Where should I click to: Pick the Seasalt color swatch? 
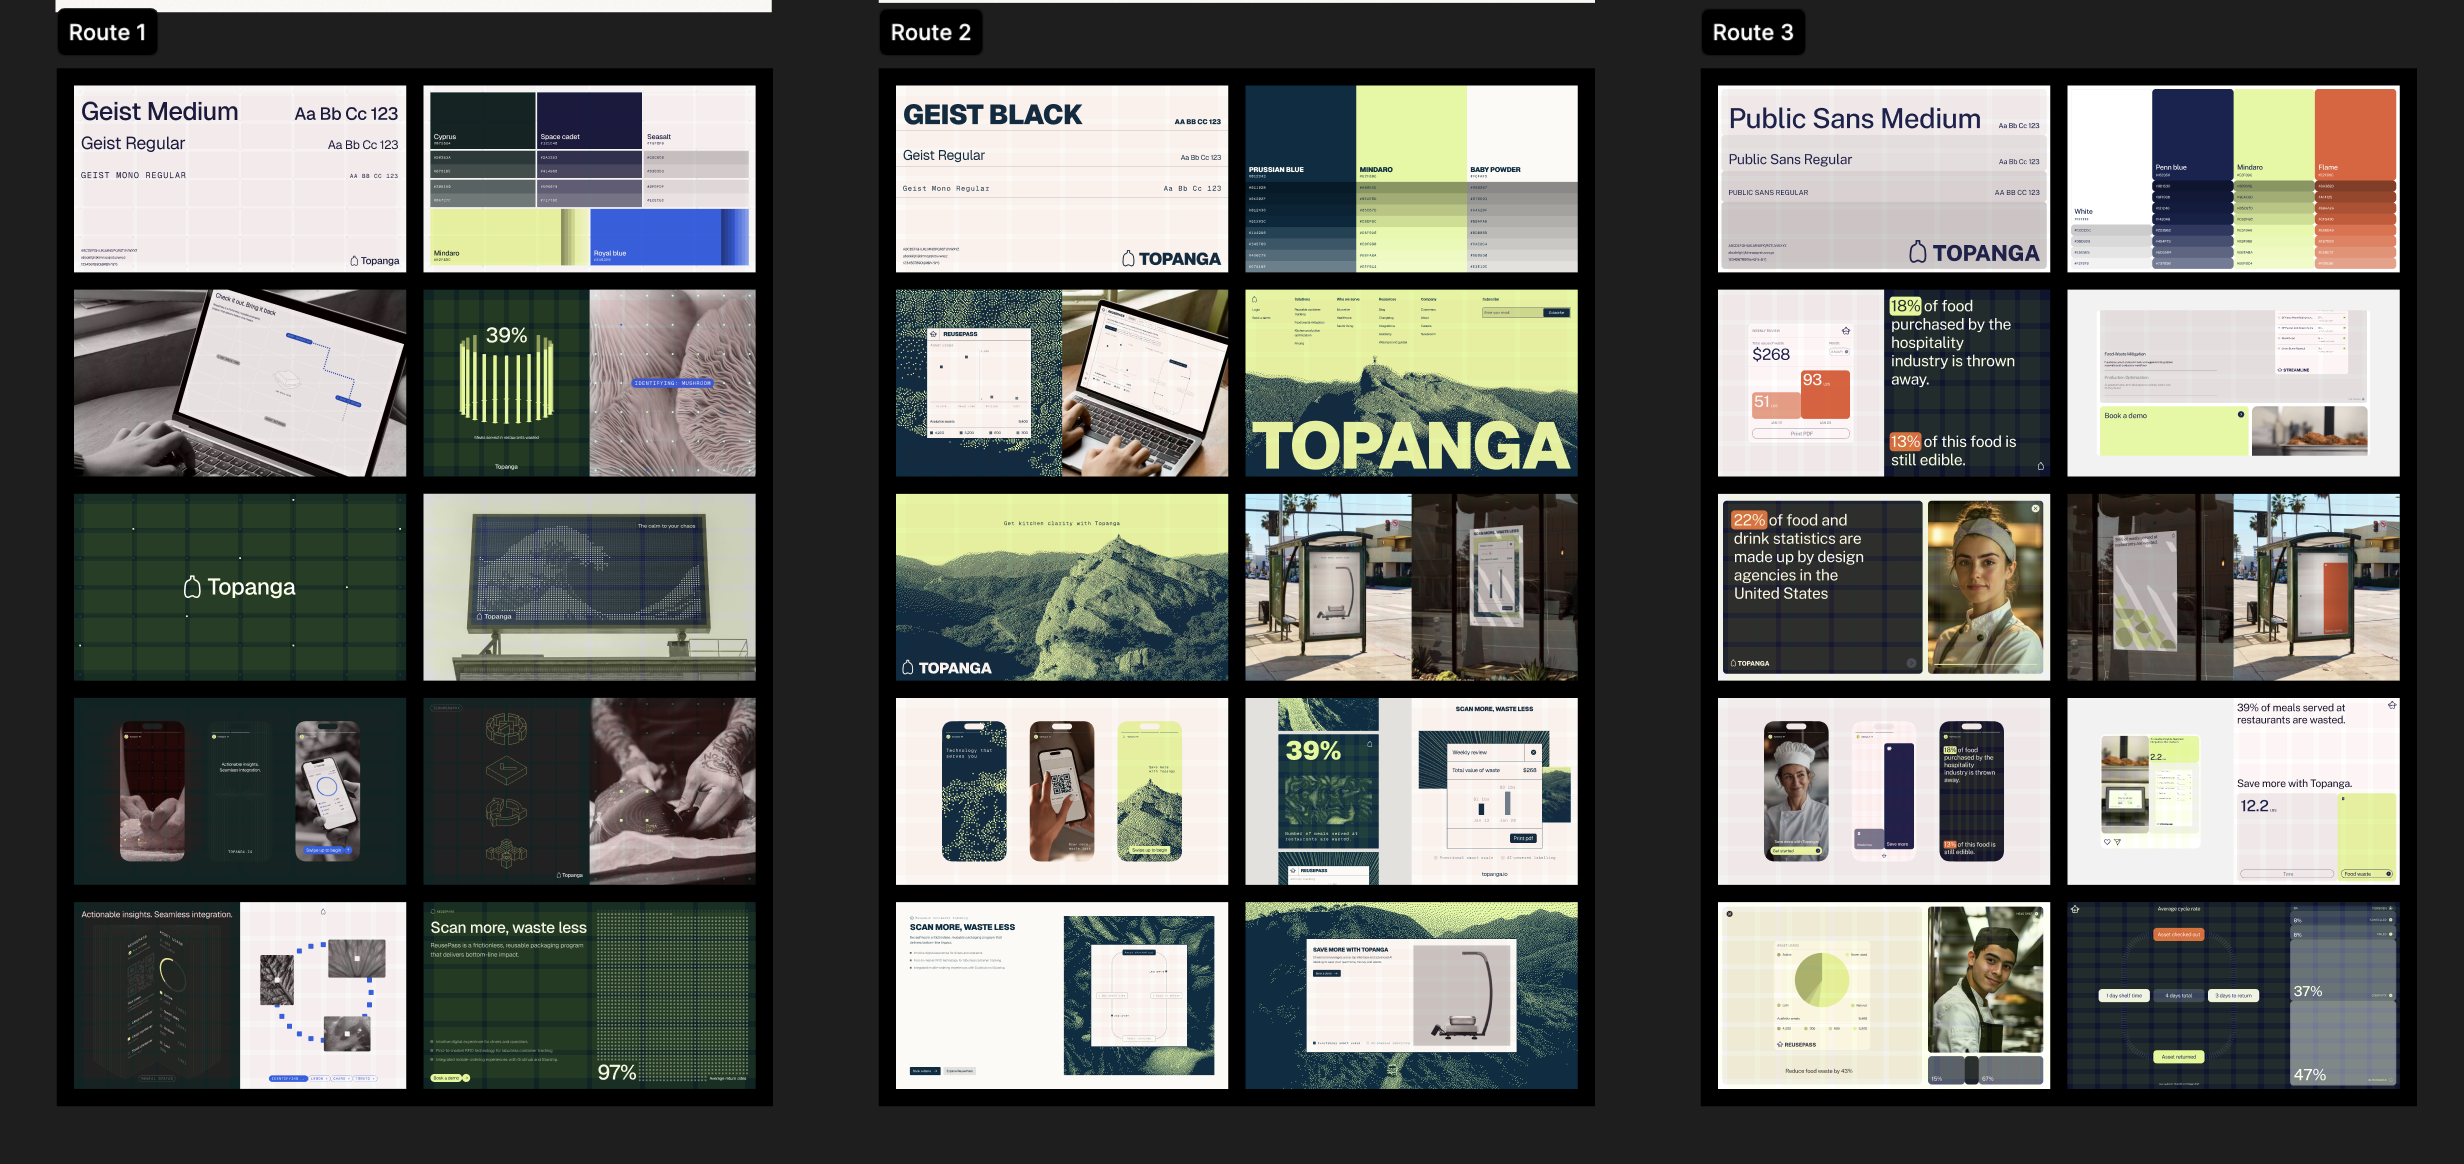coord(695,120)
